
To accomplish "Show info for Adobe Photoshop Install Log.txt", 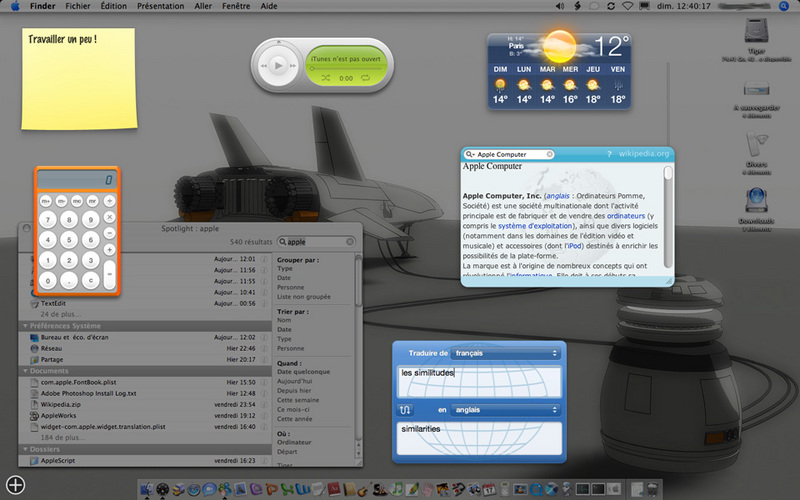I will click(264, 393).
